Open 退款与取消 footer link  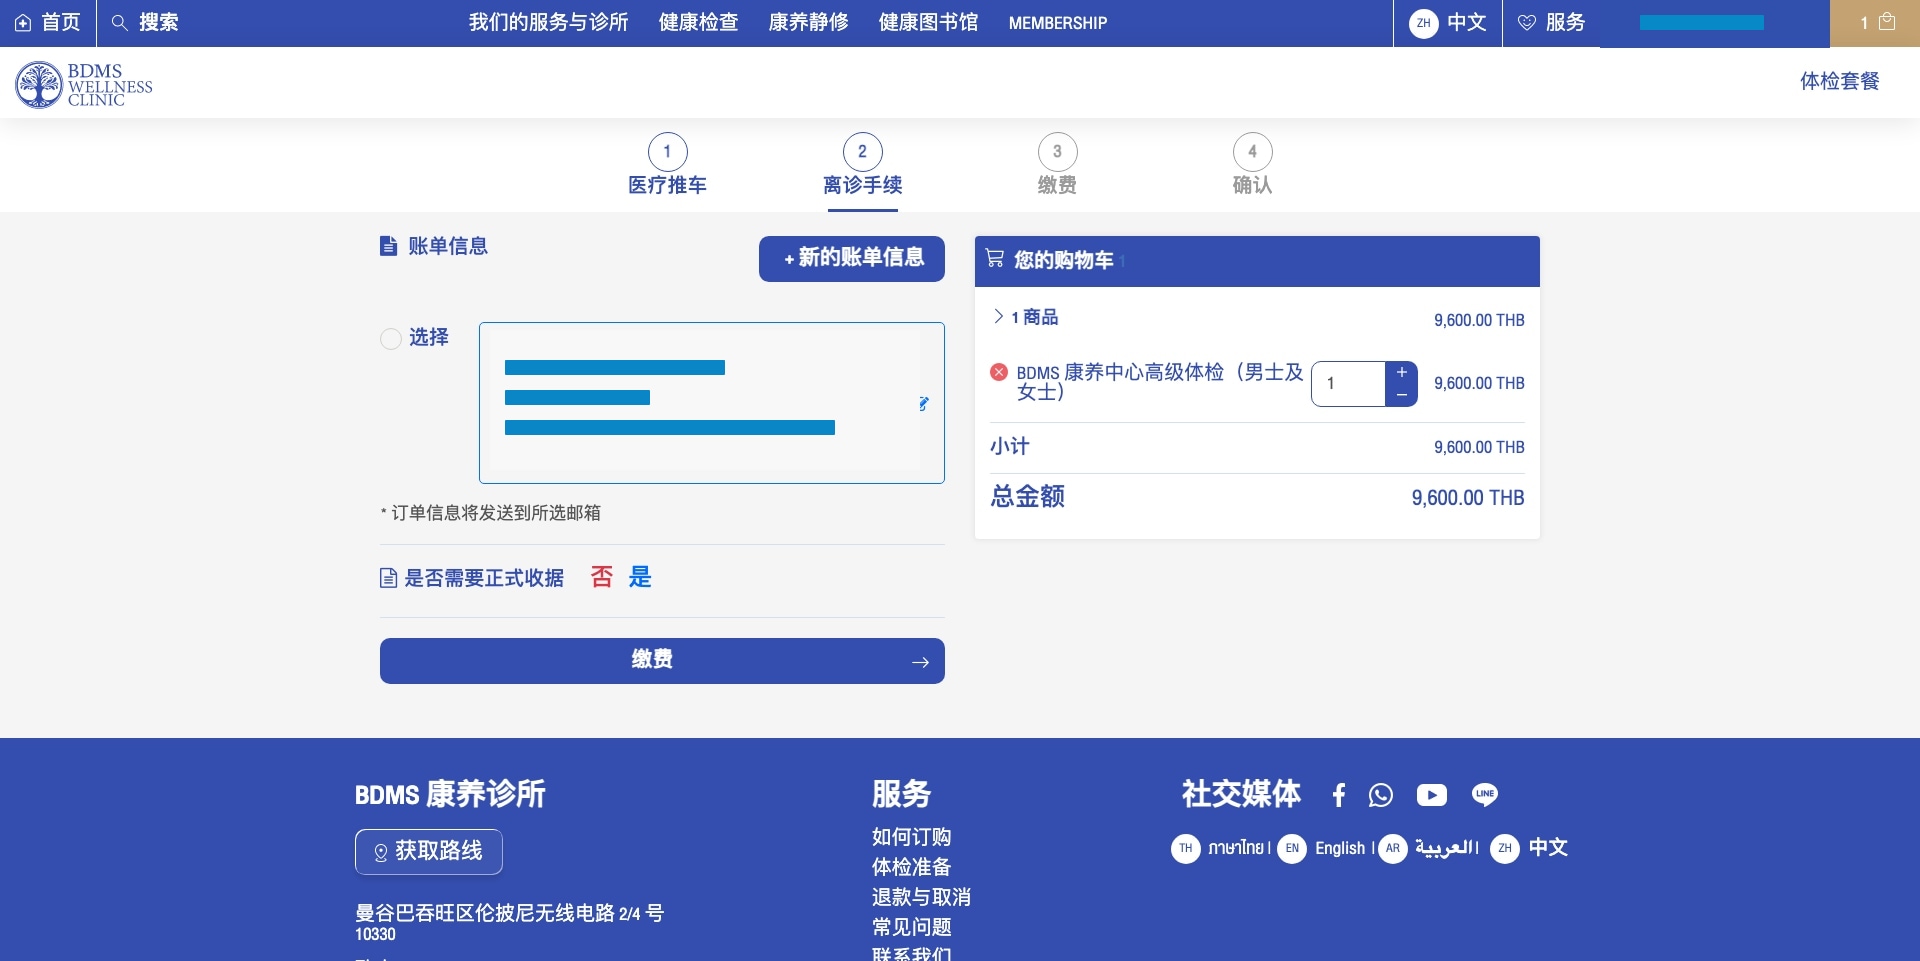[x=921, y=897]
